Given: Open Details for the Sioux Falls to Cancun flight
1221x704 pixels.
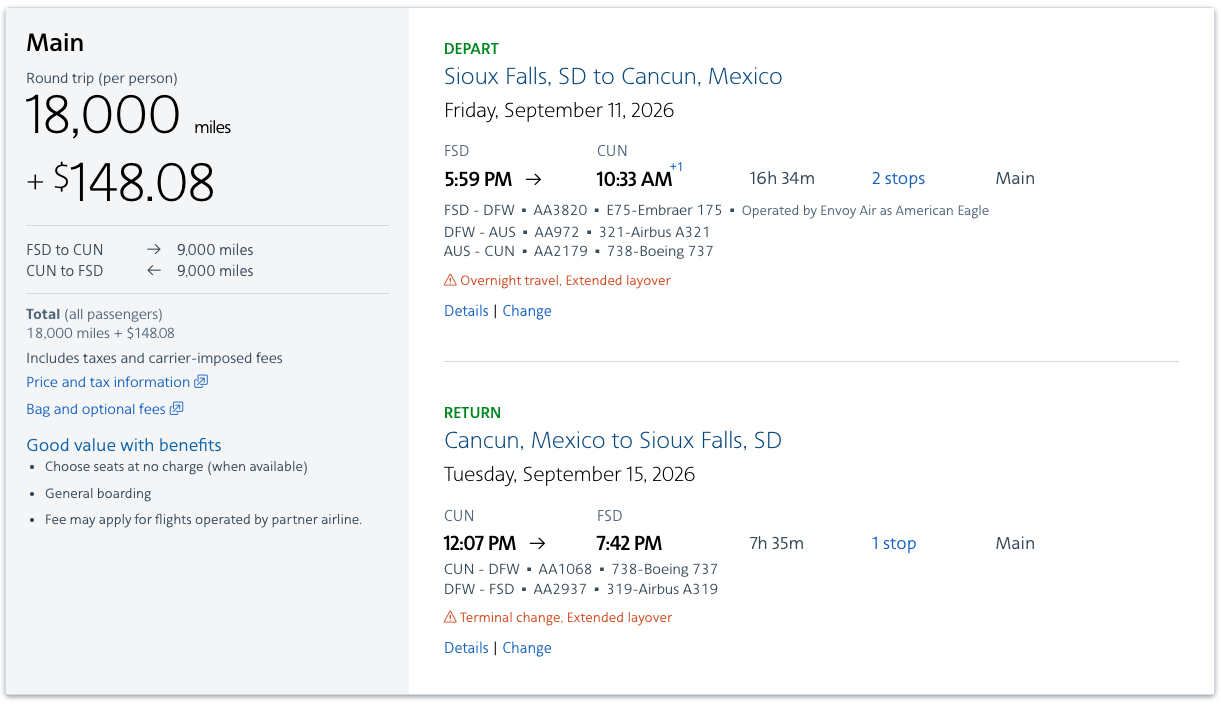Looking at the screenshot, I should [466, 311].
